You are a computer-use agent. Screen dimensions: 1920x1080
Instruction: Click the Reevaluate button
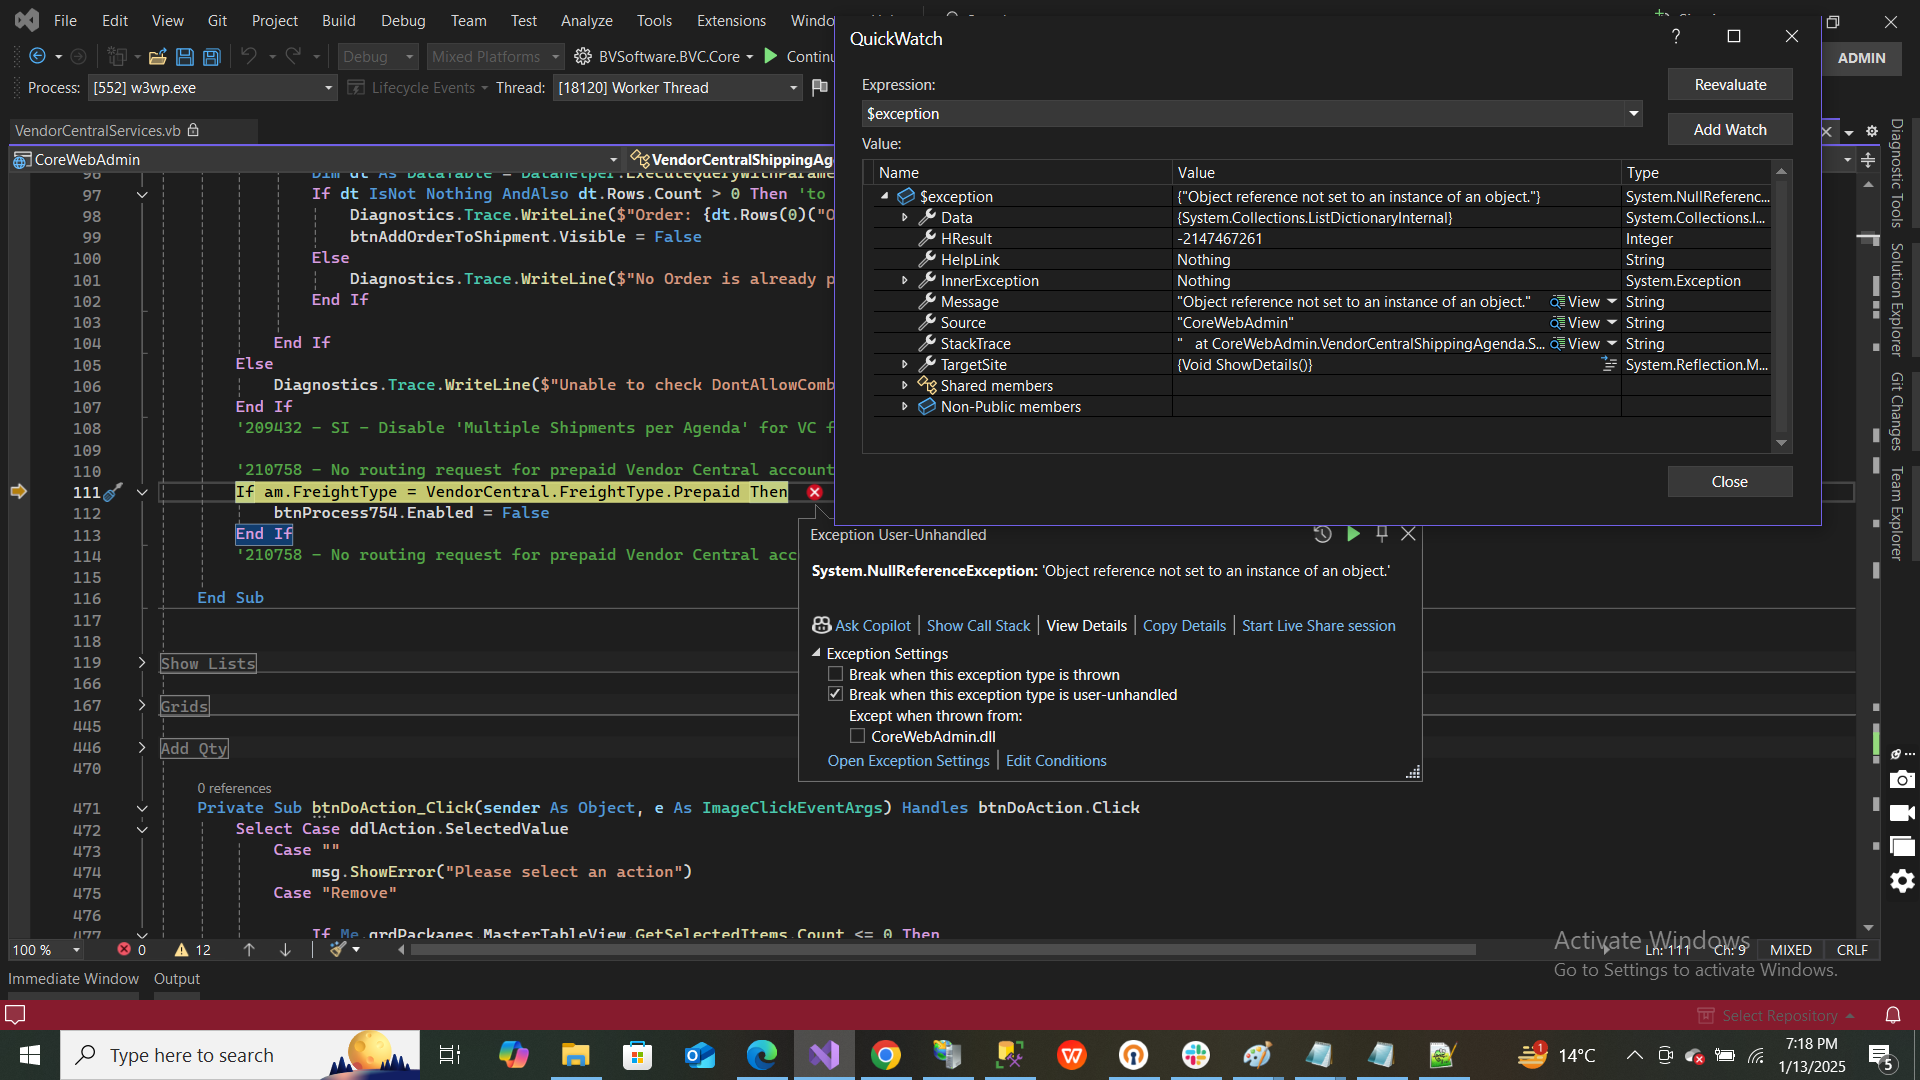click(1729, 85)
